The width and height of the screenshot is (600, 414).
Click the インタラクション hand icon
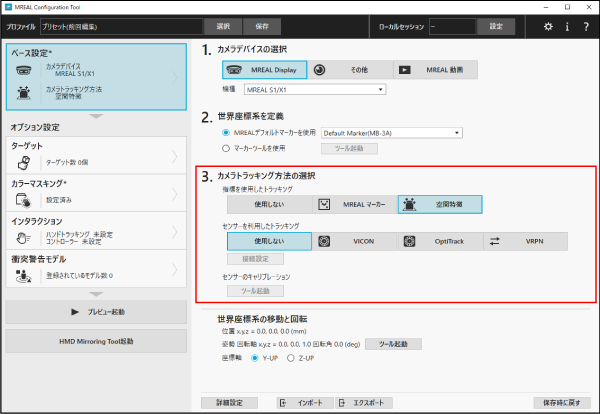[23, 238]
